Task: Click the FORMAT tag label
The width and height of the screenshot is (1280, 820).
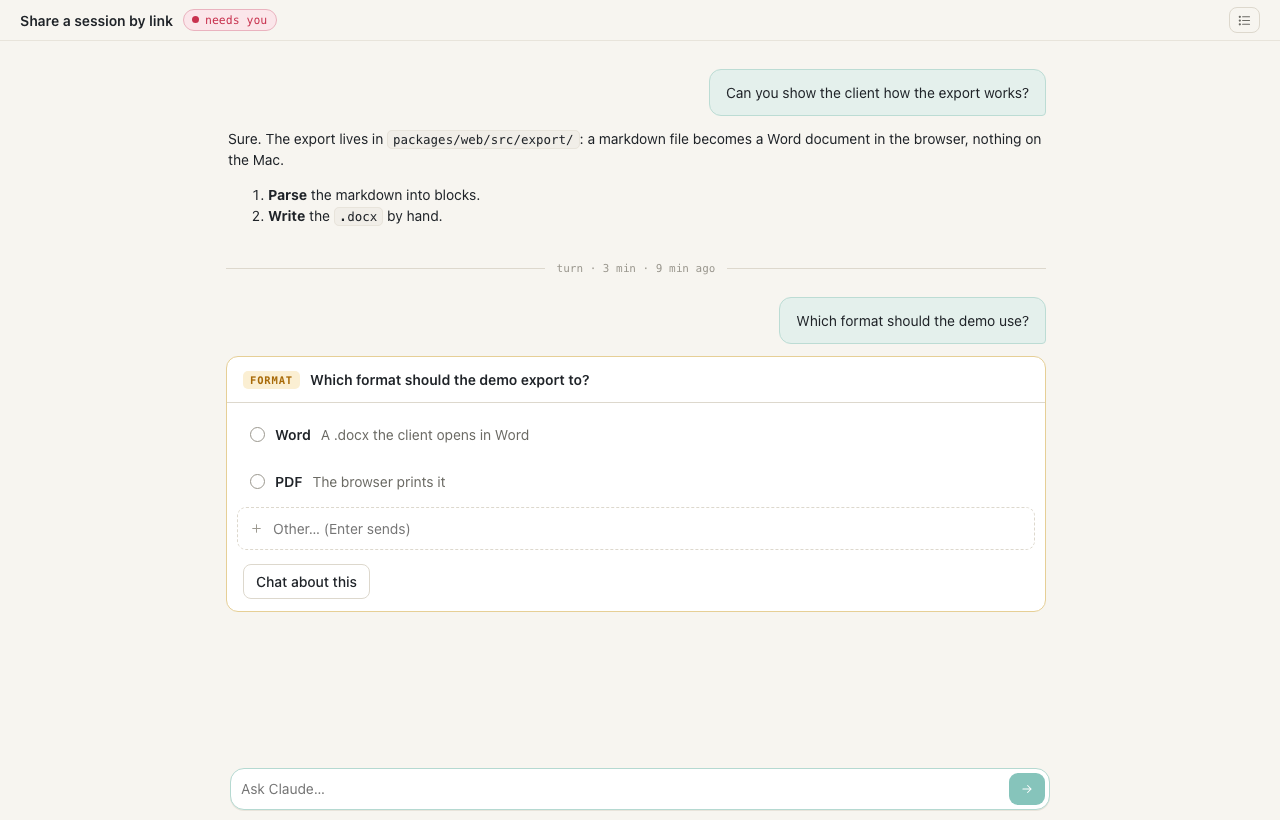Action: click(271, 380)
